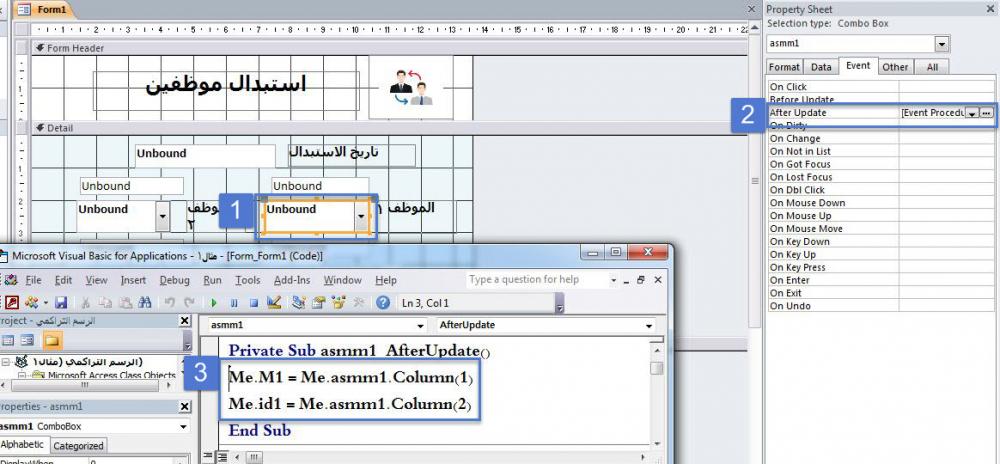Click the View Microsoft Access icon
Image resolution: width=1000 pixels, height=464 pixels.
pos(12,302)
